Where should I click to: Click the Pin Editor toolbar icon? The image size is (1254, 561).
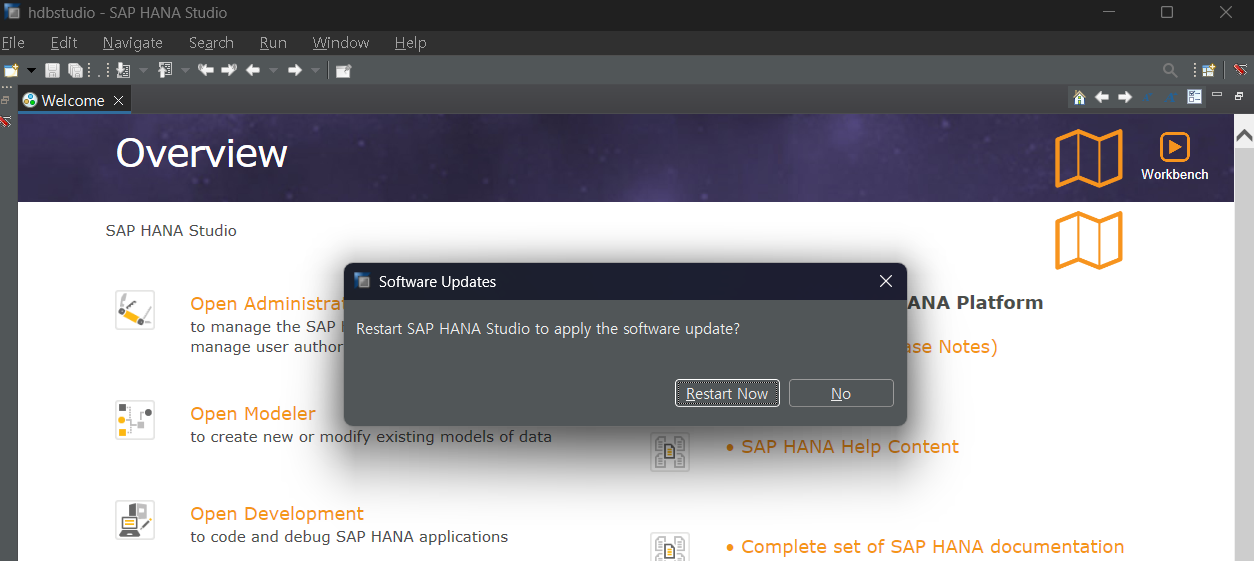pos(343,70)
